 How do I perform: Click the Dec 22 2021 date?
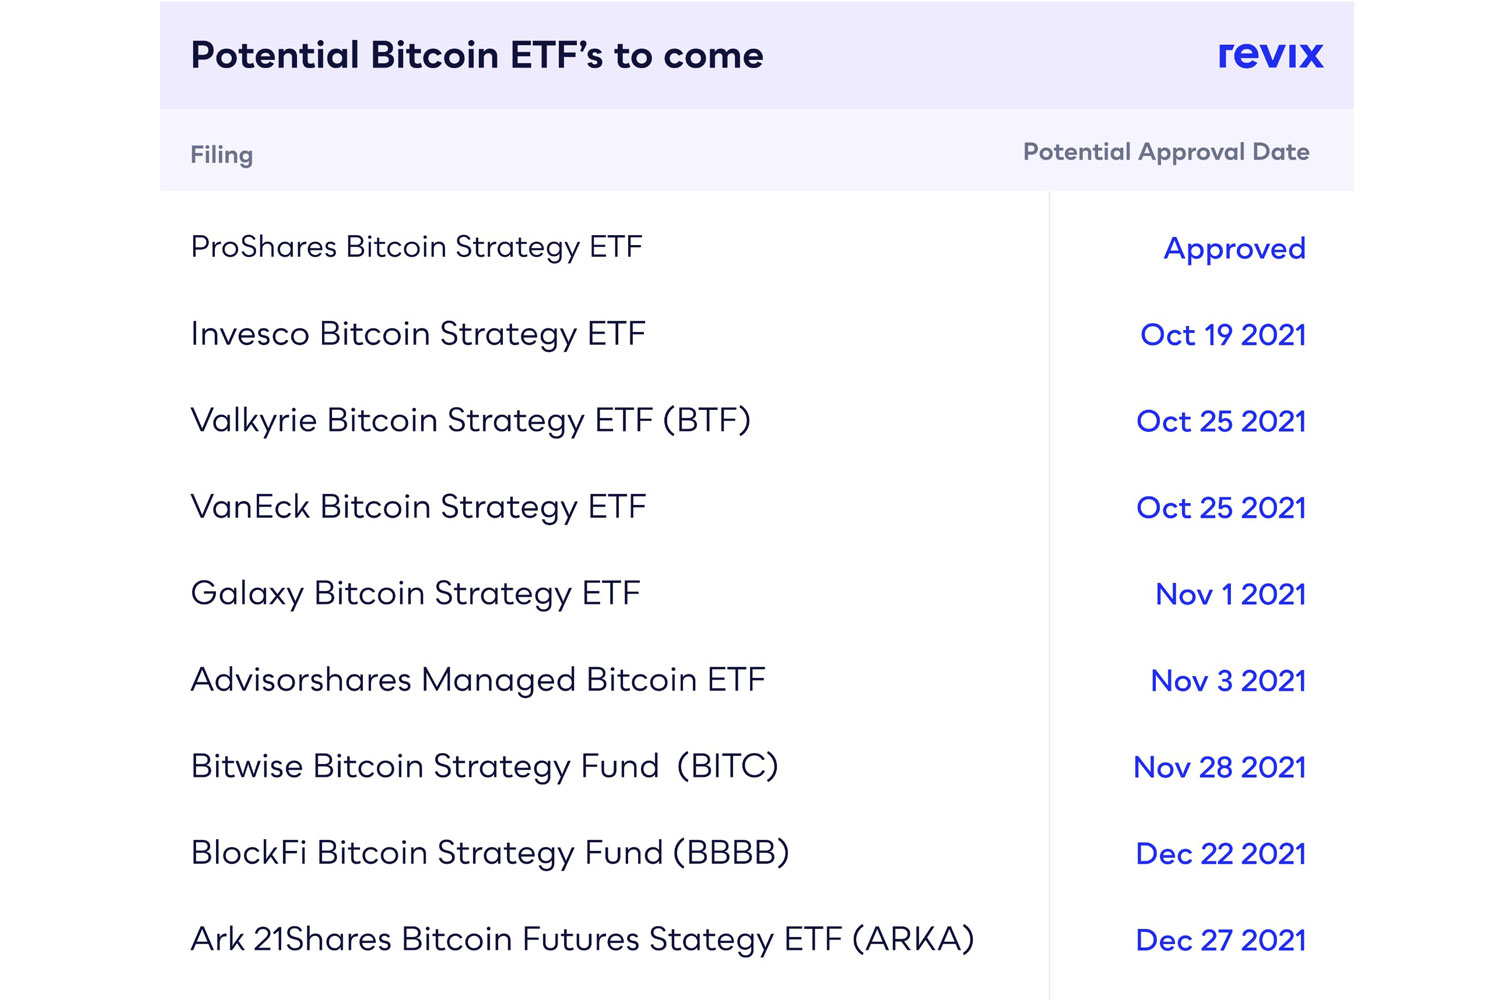tap(1221, 854)
